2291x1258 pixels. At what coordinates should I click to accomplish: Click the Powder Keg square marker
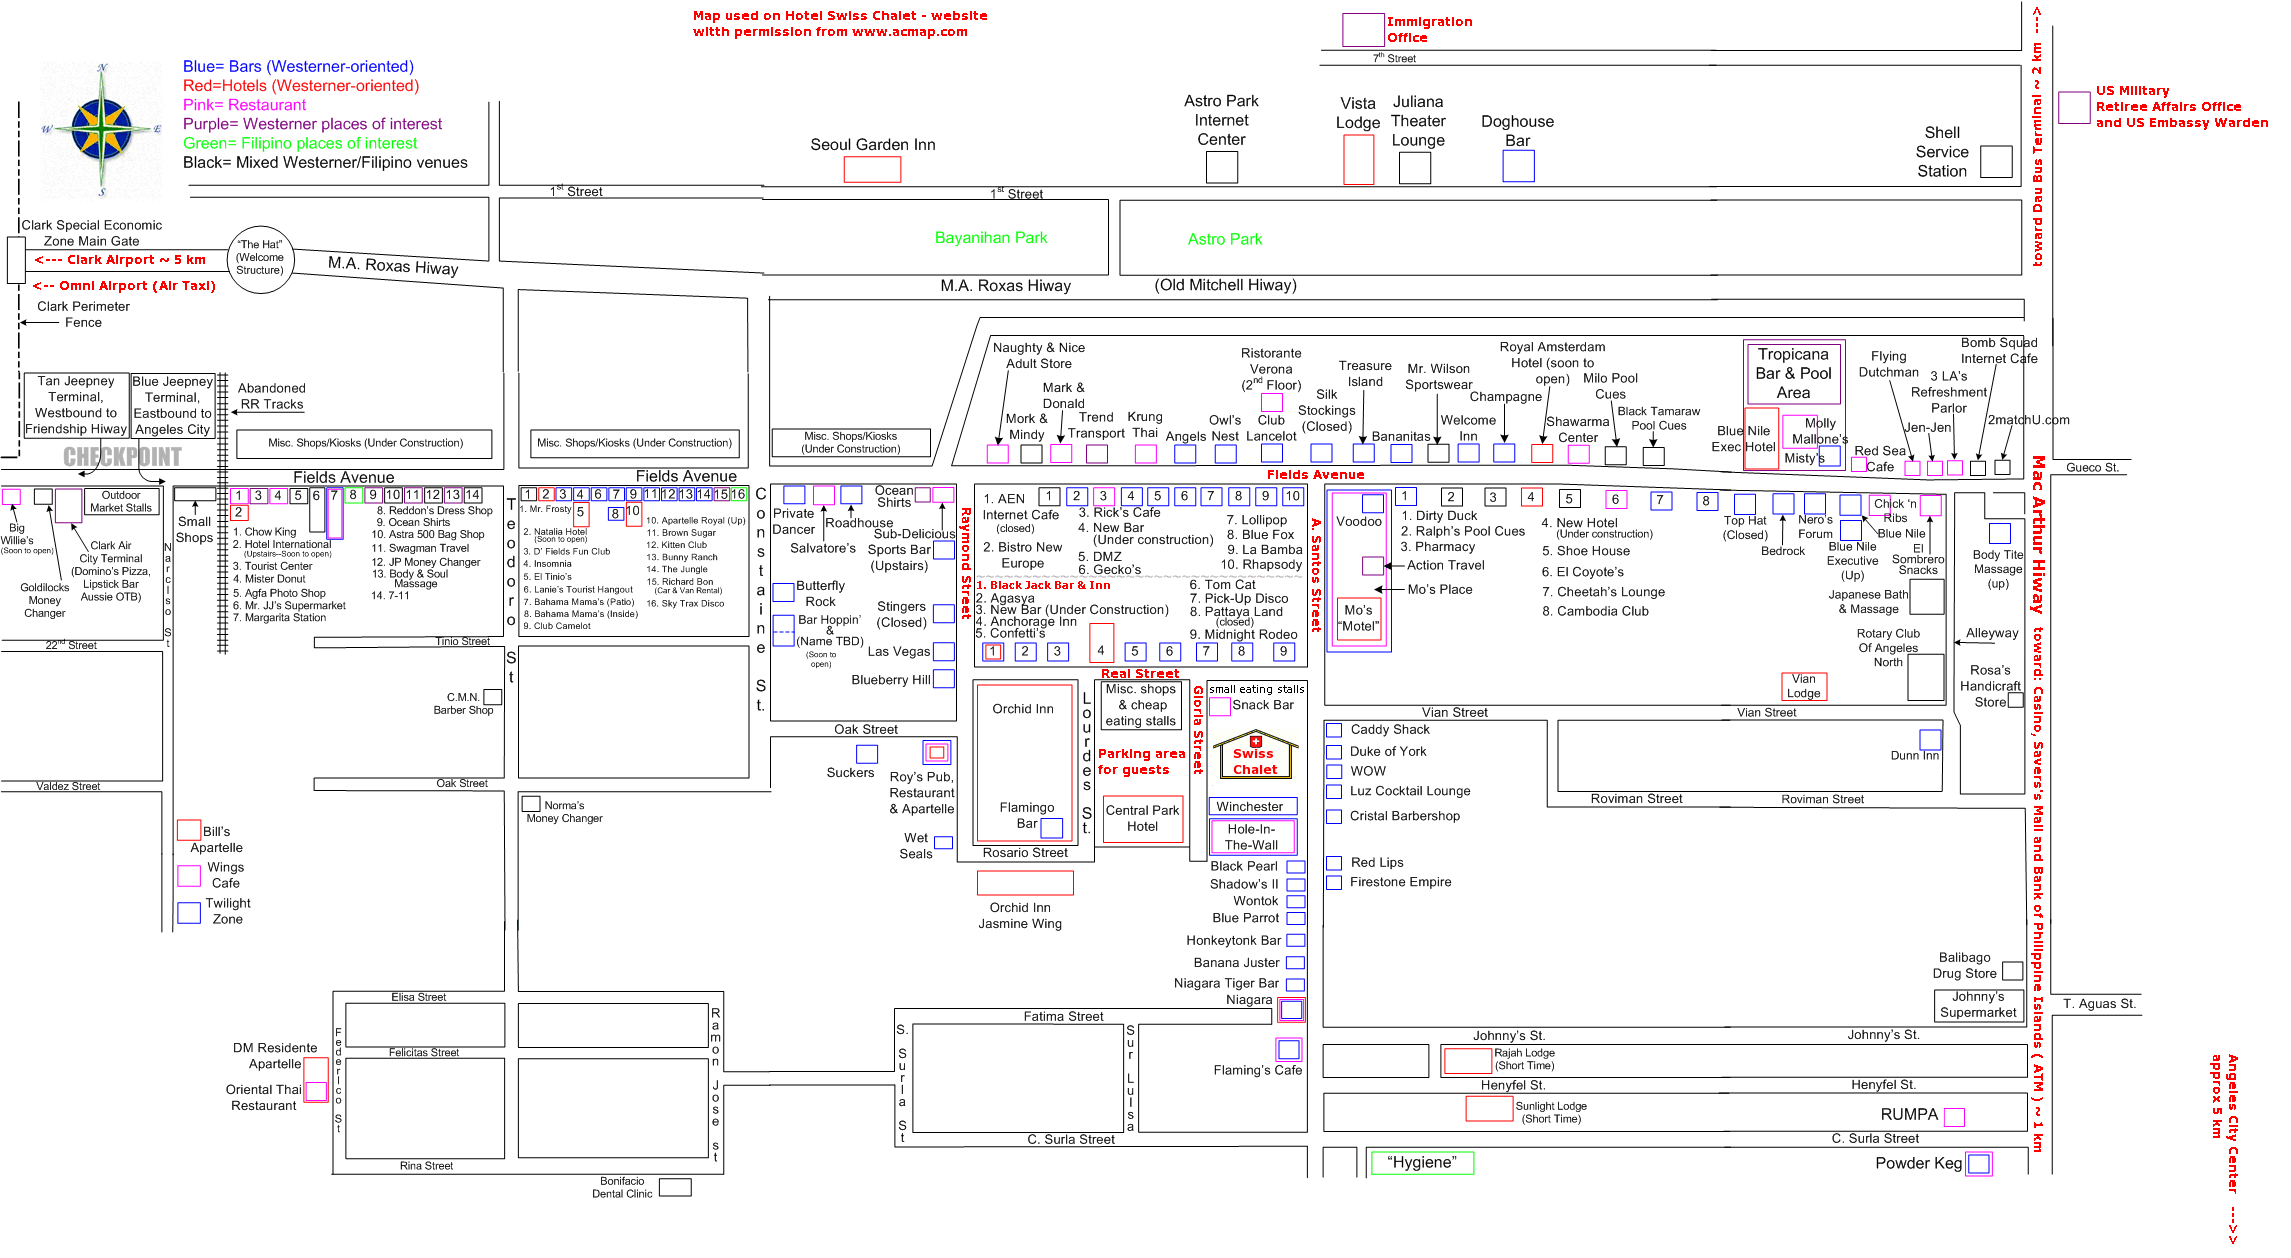click(x=1978, y=1163)
